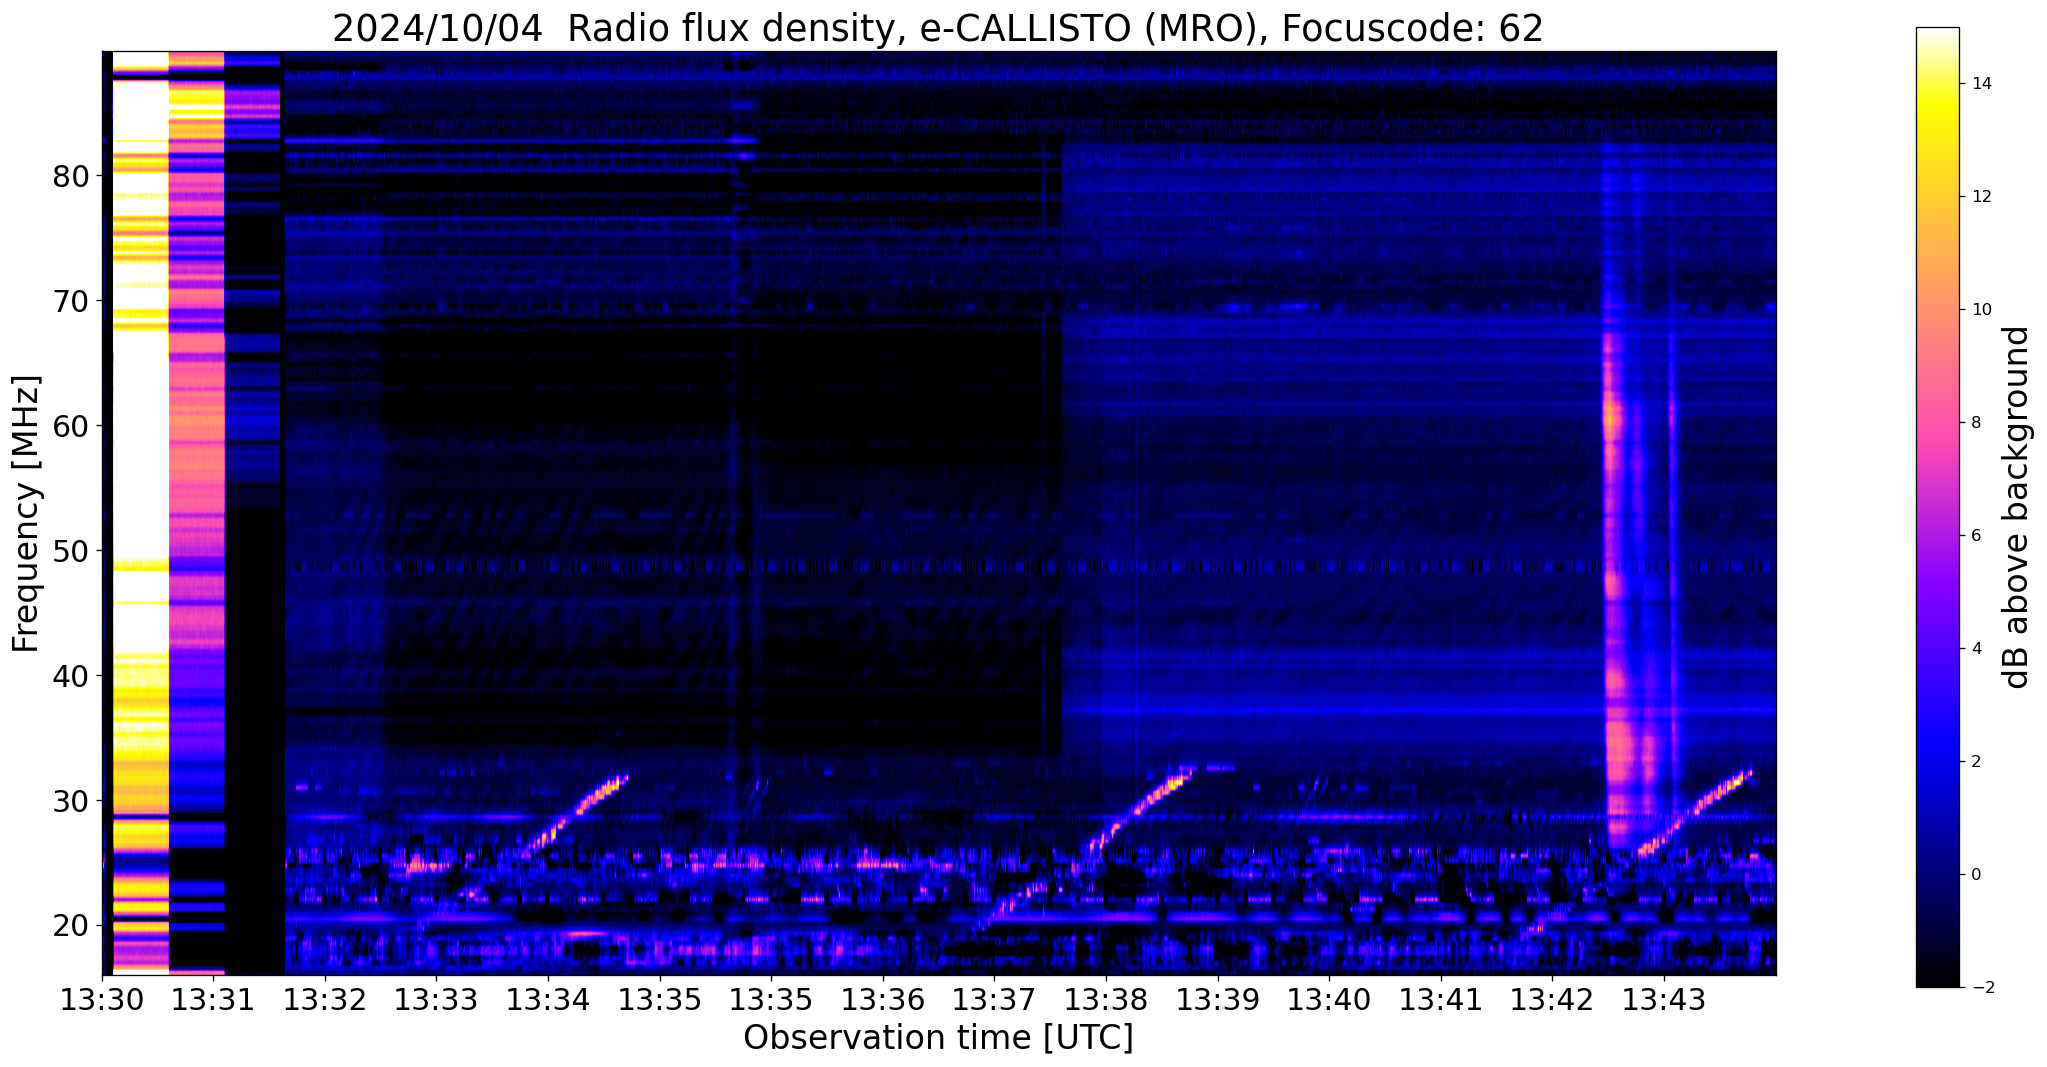Click colorbar tick label 12
Image resolution: width=2047 pixels, height=1067 pixels.
point(1980,197)
